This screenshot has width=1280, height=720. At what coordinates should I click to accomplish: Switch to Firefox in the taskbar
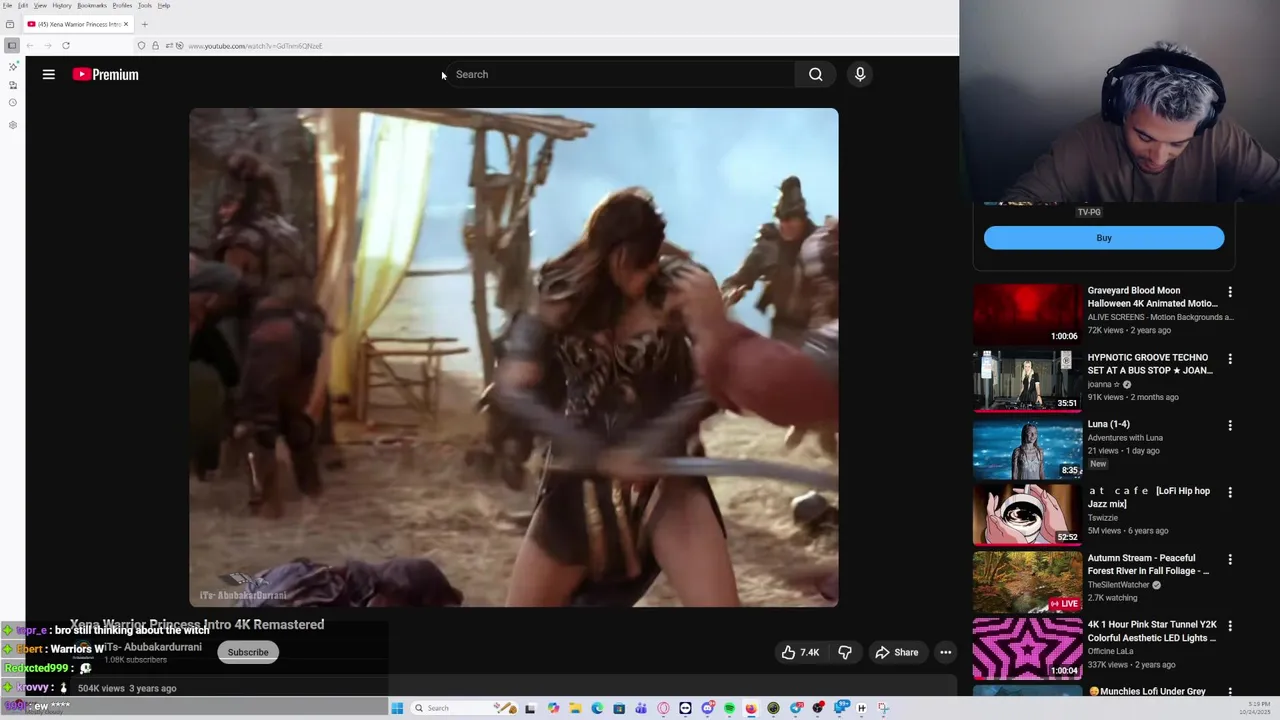(750, 708)
